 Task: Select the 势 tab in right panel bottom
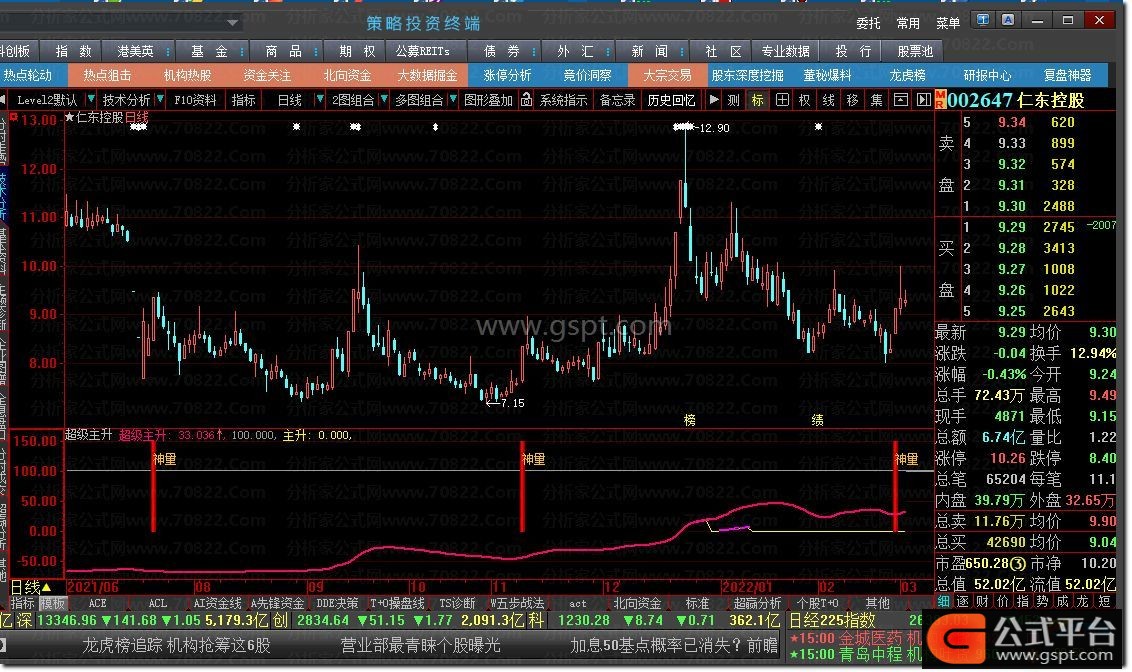1042,602
